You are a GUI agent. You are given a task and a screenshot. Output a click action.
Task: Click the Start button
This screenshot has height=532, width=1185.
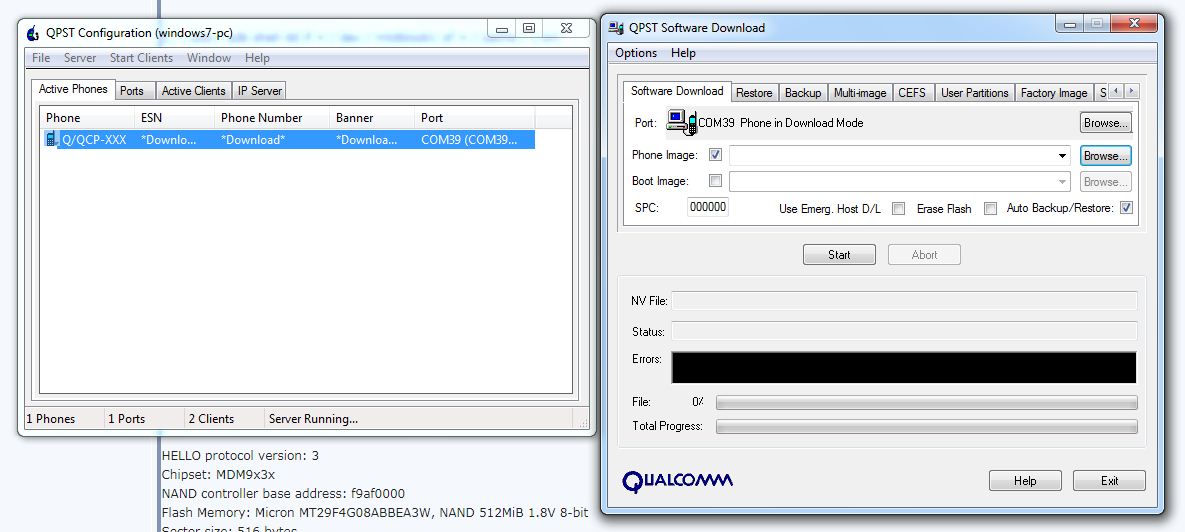(x=839, y=255)
